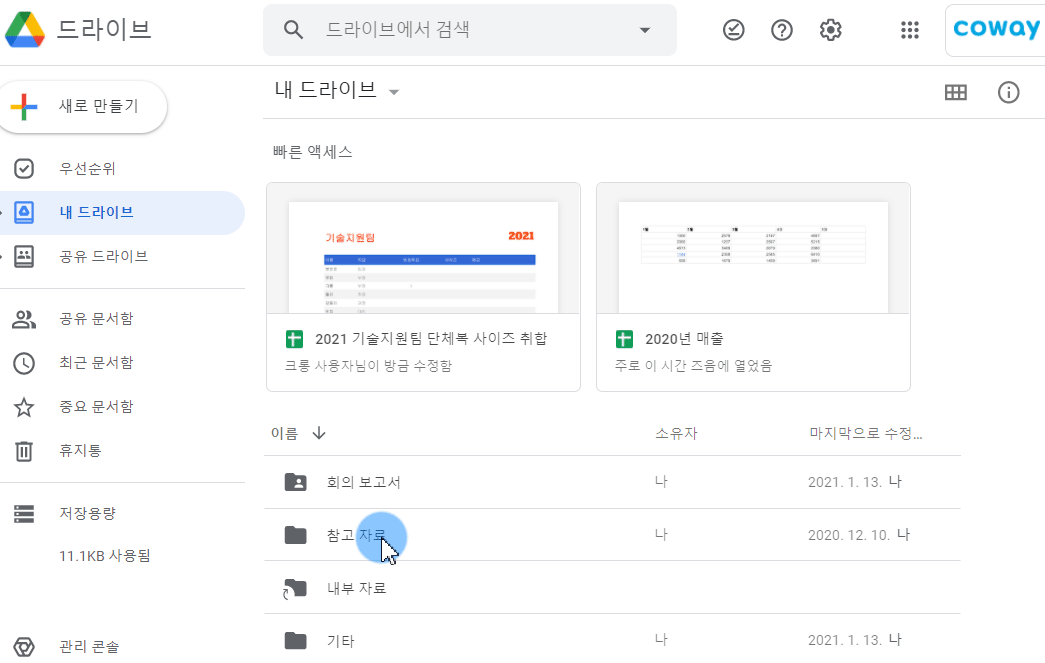
Task: Click 소유자 column header
Action: 676,433
